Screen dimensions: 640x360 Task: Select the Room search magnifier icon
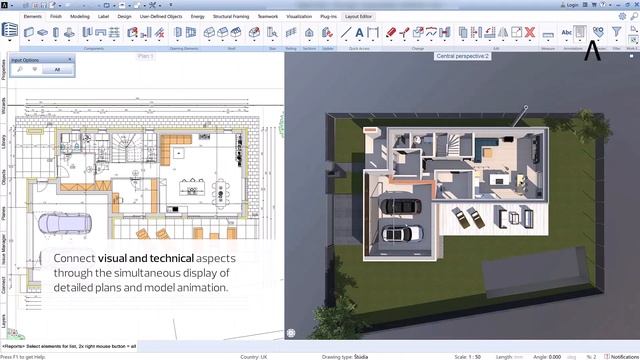(272, 32)
